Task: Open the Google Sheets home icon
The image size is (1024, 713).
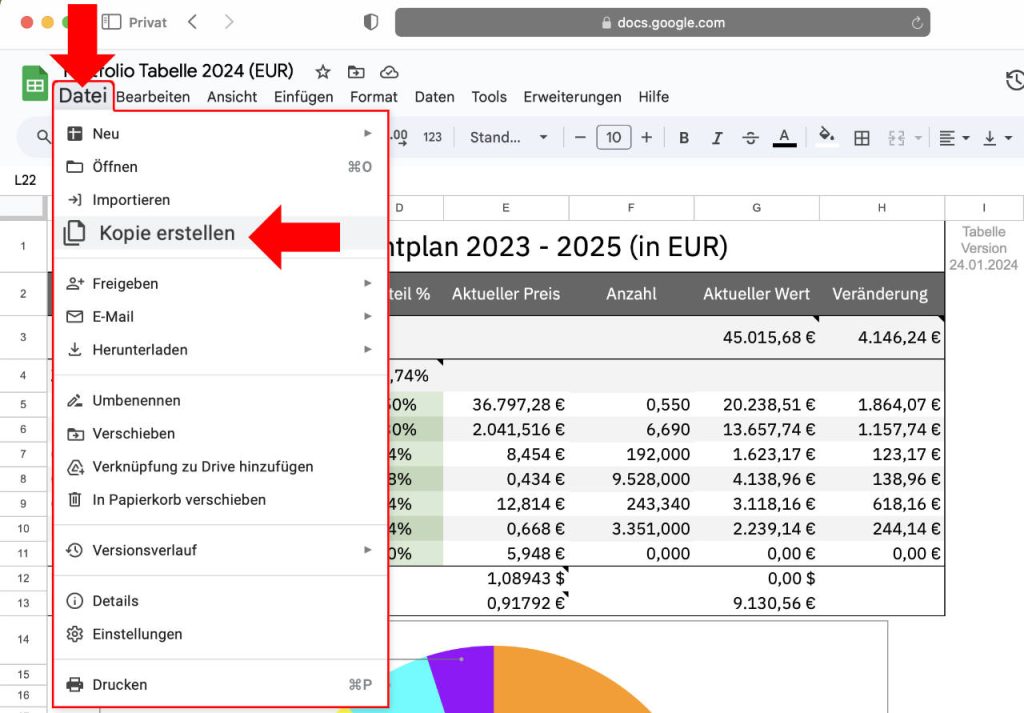Action: tap(35, 84)
